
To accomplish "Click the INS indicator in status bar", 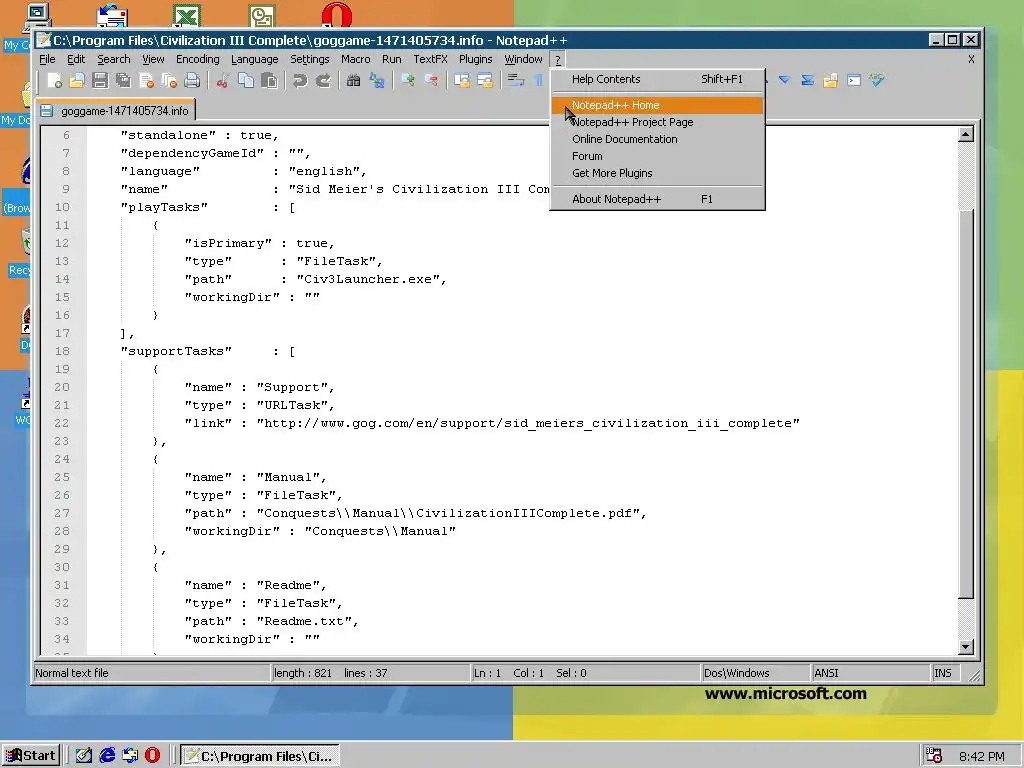I will click(x=942, y=673).
